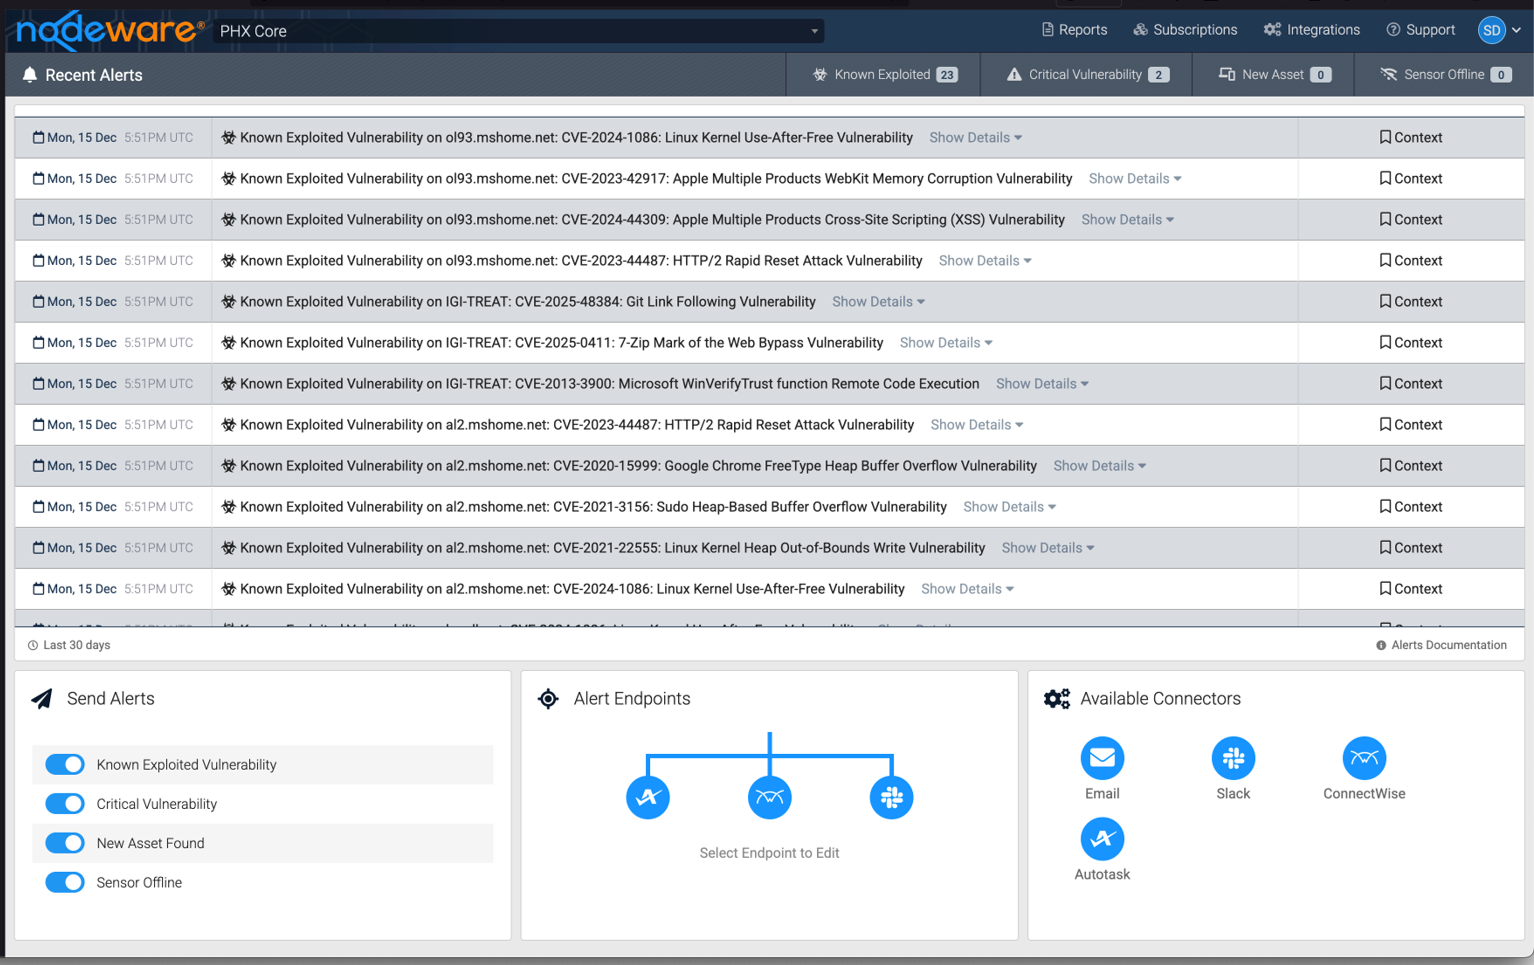Open the PHX Core network dropdown
Viewport: 1534px width, 965px height.
(x=519, y=31)
